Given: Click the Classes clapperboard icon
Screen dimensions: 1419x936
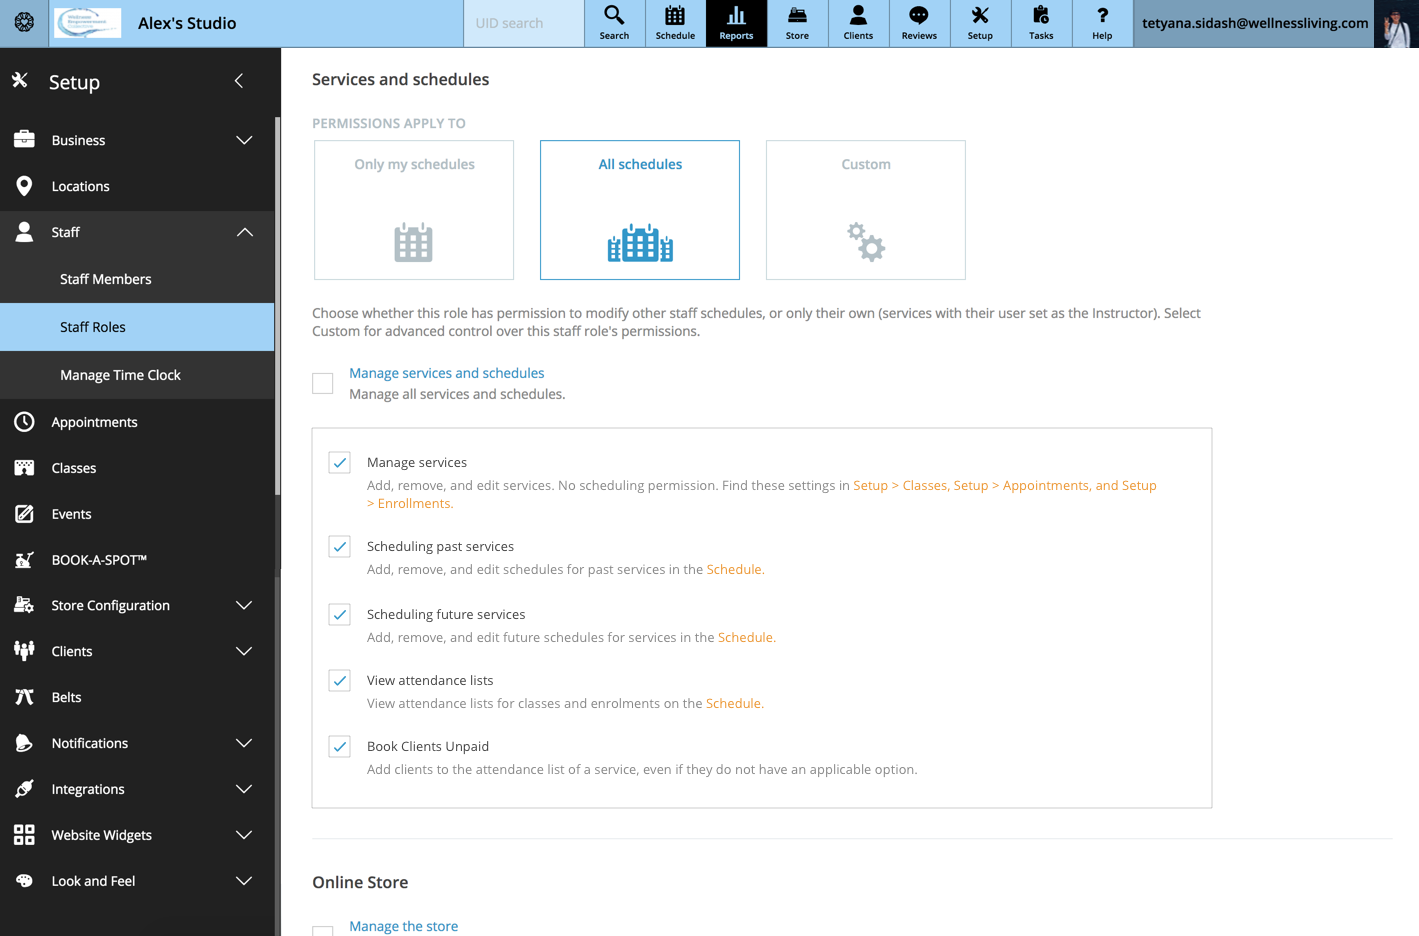Looking at the screenshot, I should point(24,468).
